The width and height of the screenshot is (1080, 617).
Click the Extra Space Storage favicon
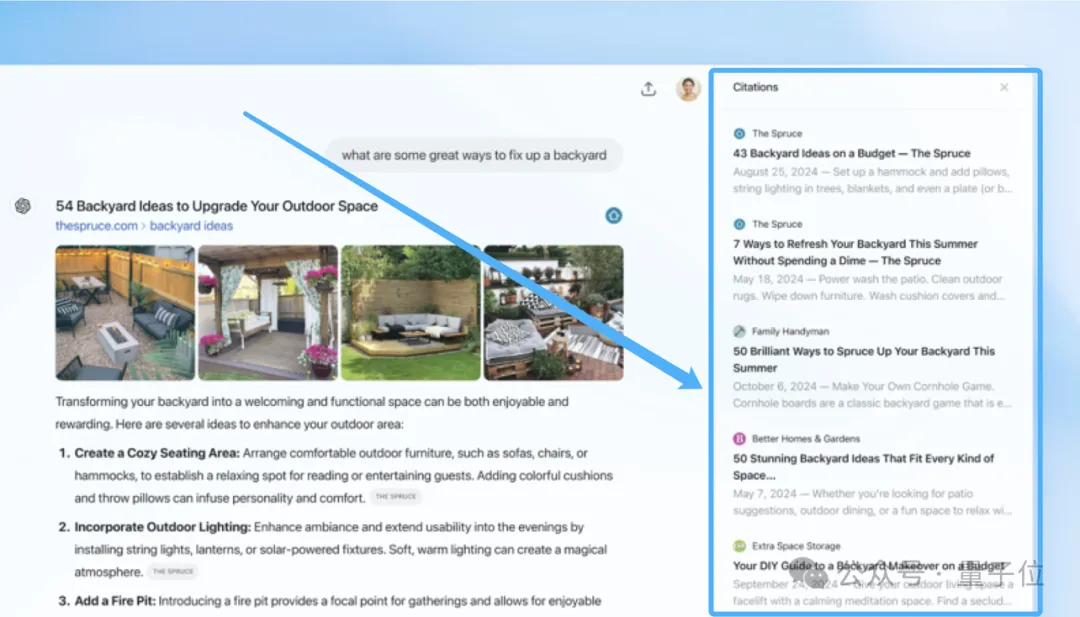(739, 546)
